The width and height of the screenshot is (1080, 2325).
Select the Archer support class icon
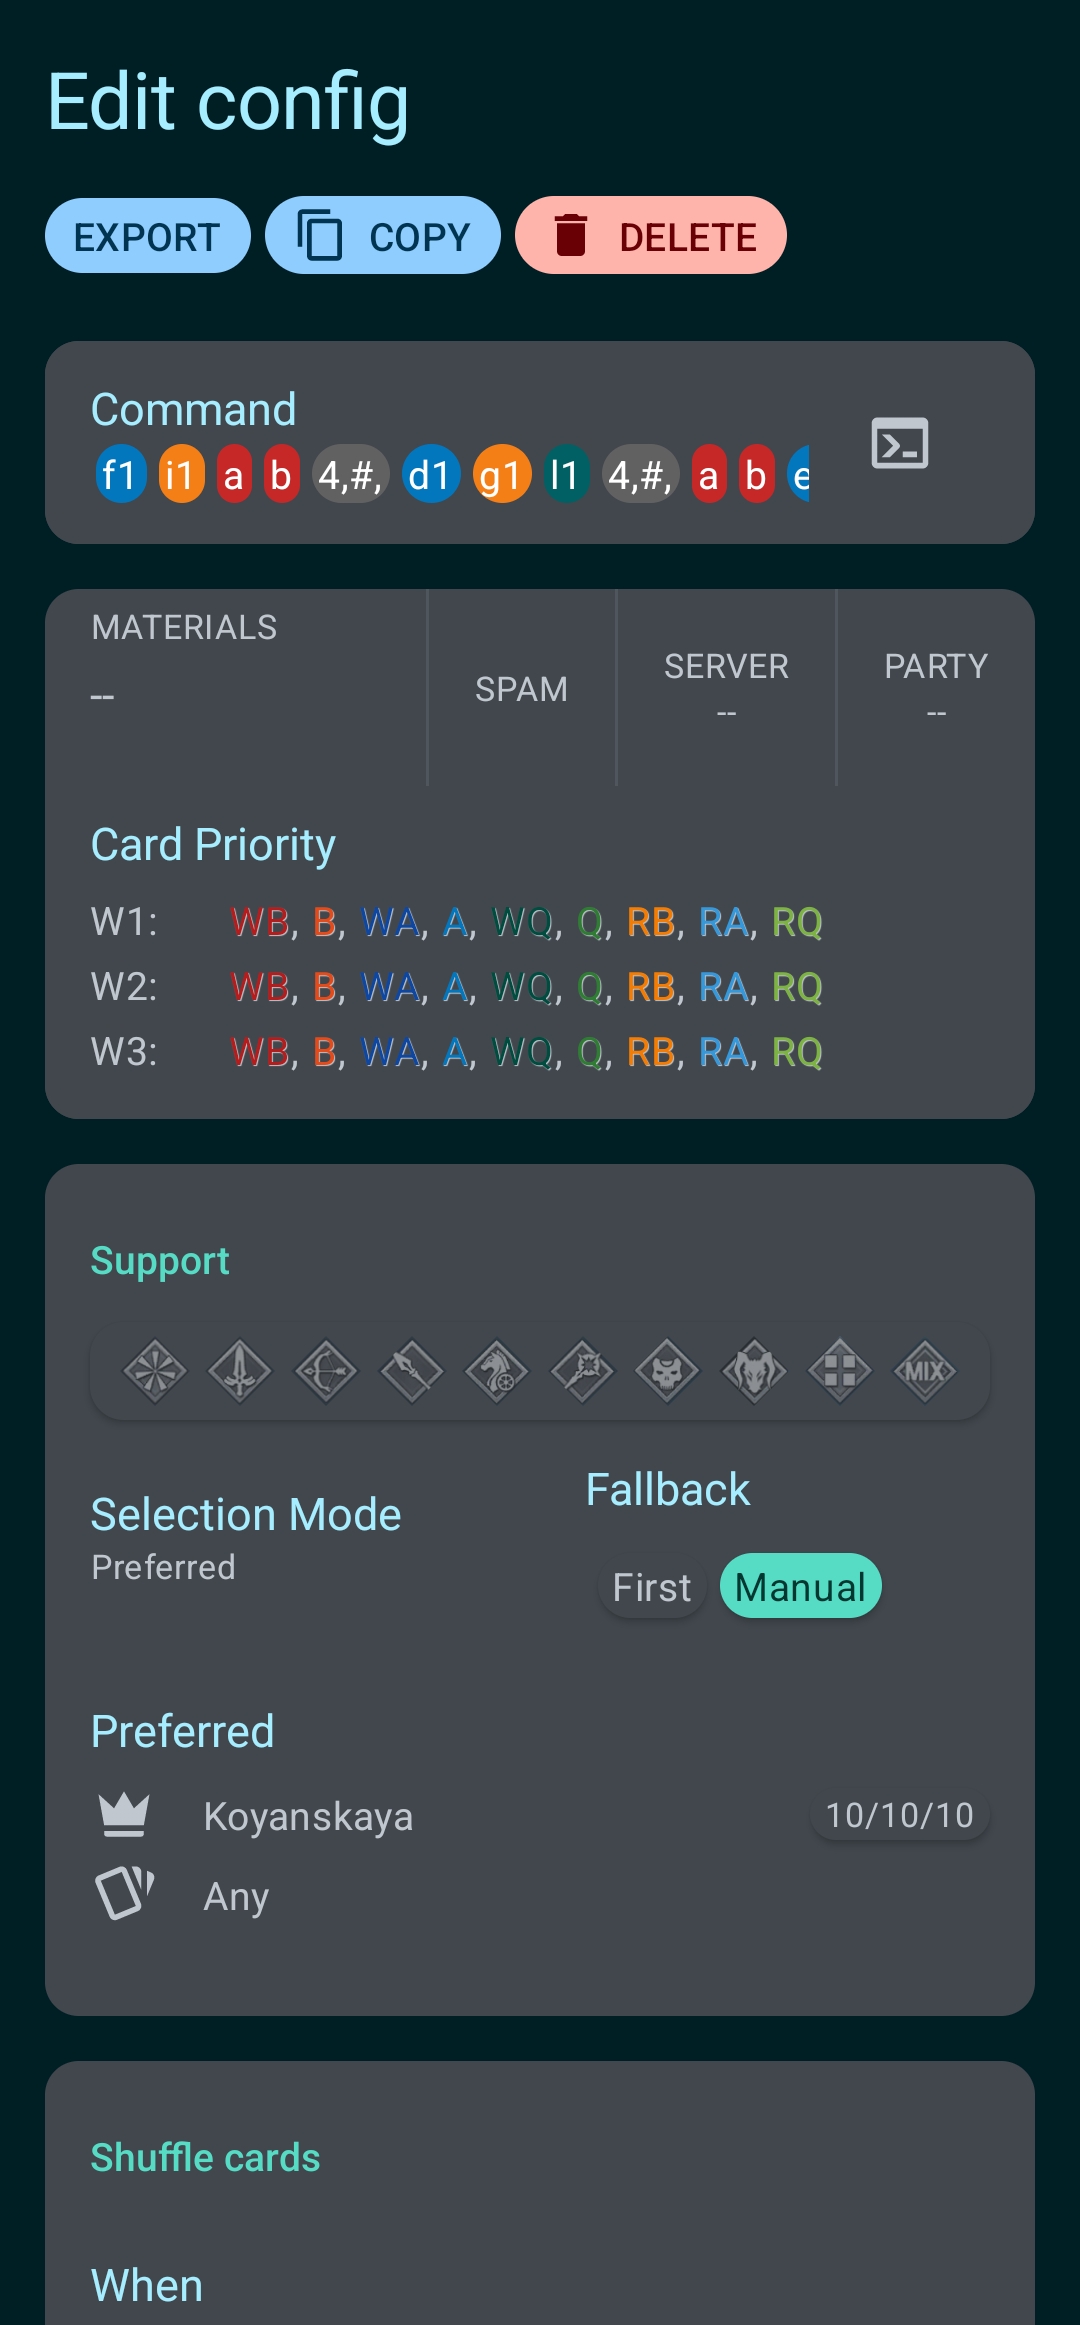[326, 1372]
